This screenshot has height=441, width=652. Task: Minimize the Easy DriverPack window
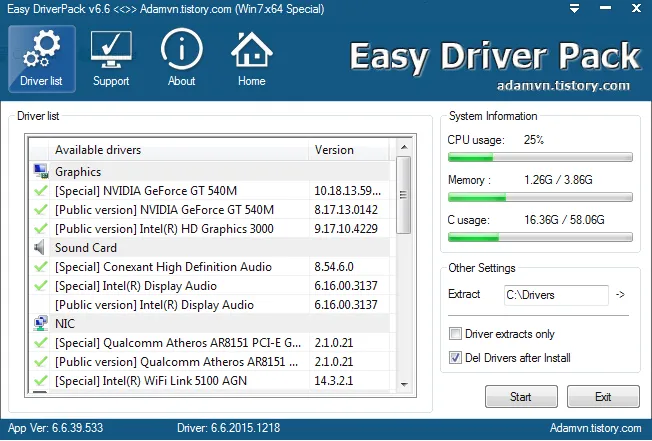click(x=605, y=8)
